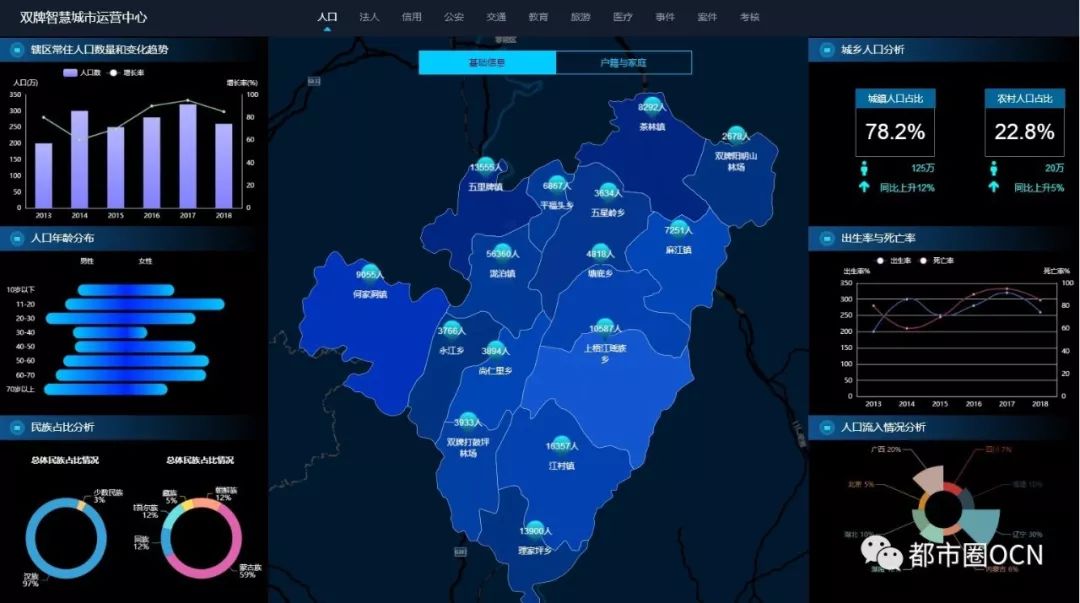Click the 理家坪乡 13900人 map marker
The height and width of the screenshot is (603, 1080).
(x=535, y=530)
